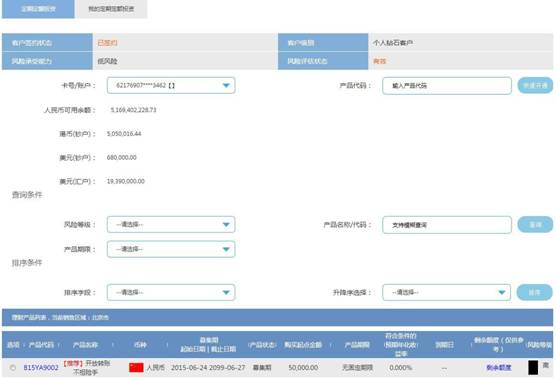Screen dimensions: 556x379
Task: Expand the 风险等级 dropdown
Action: (171, 224)
